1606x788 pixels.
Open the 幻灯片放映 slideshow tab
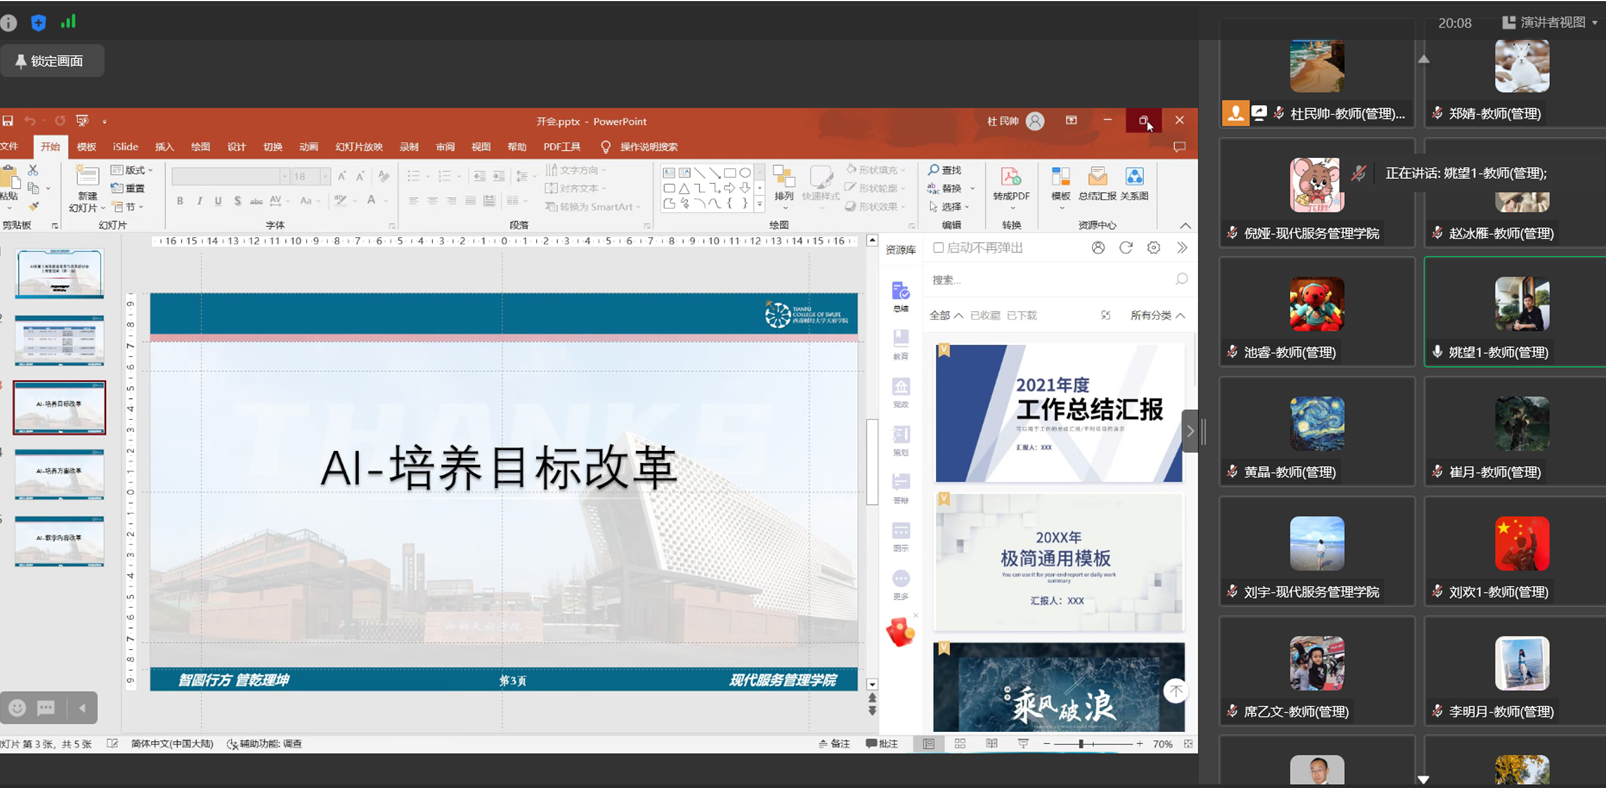pos(359,147)
